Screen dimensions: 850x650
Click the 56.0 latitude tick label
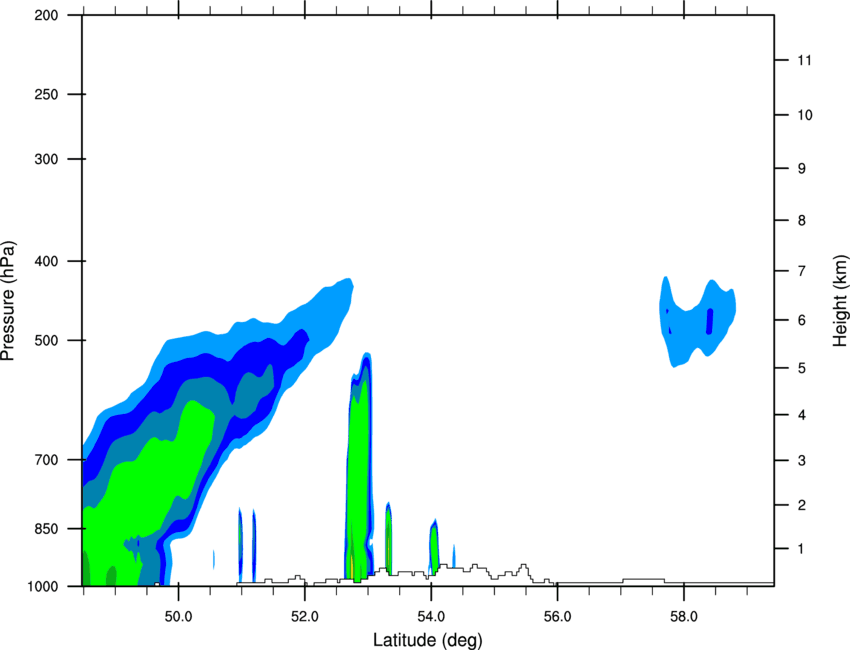coord(557,617)
